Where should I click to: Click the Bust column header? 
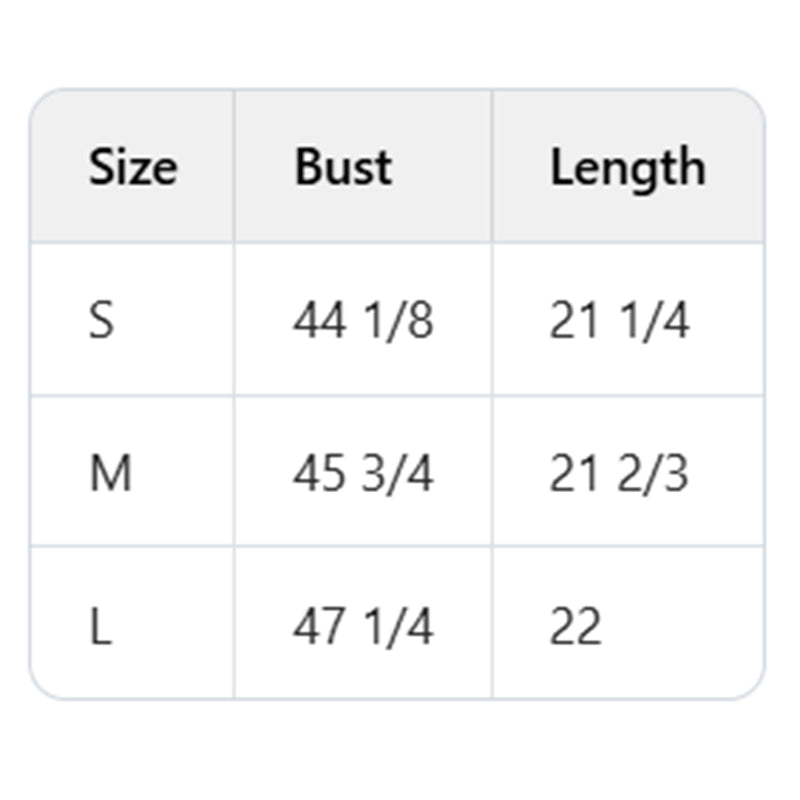[343, 167]
